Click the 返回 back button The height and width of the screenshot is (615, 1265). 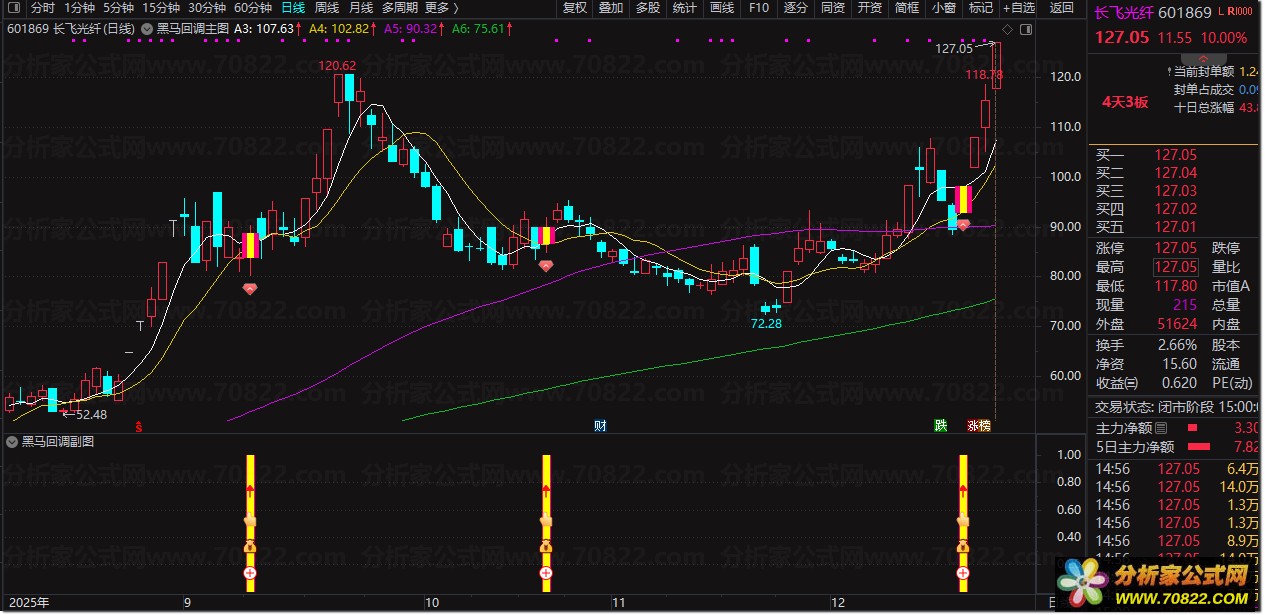tap(1062, 8)
